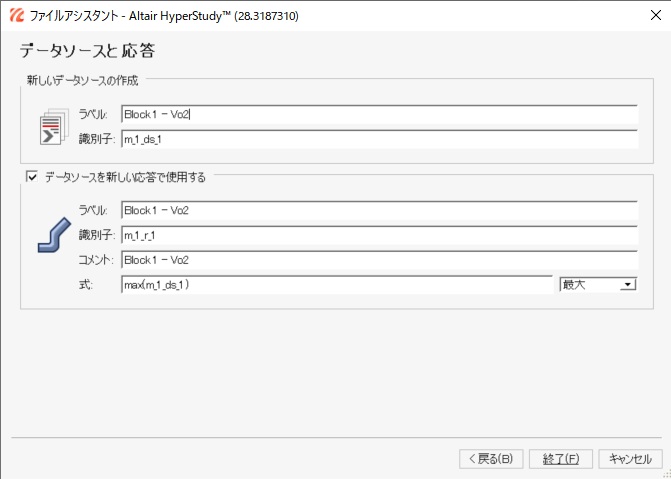Click the identifier field containing m_1_r_1

(x=378, y=235)
